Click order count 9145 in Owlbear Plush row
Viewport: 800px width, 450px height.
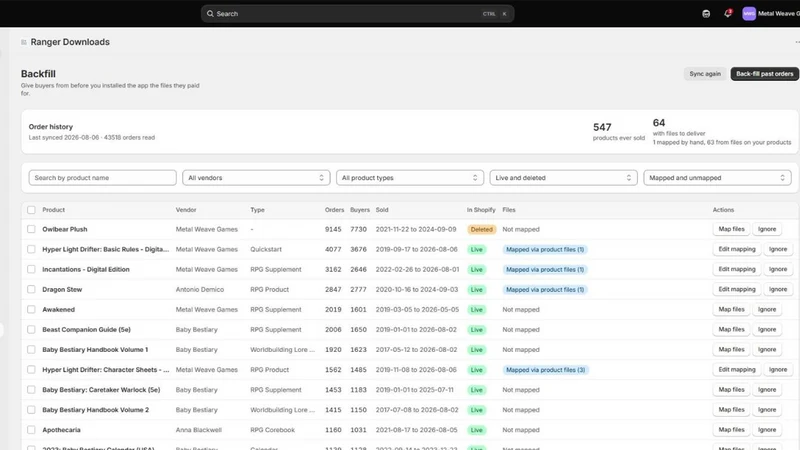pos(333,230)
